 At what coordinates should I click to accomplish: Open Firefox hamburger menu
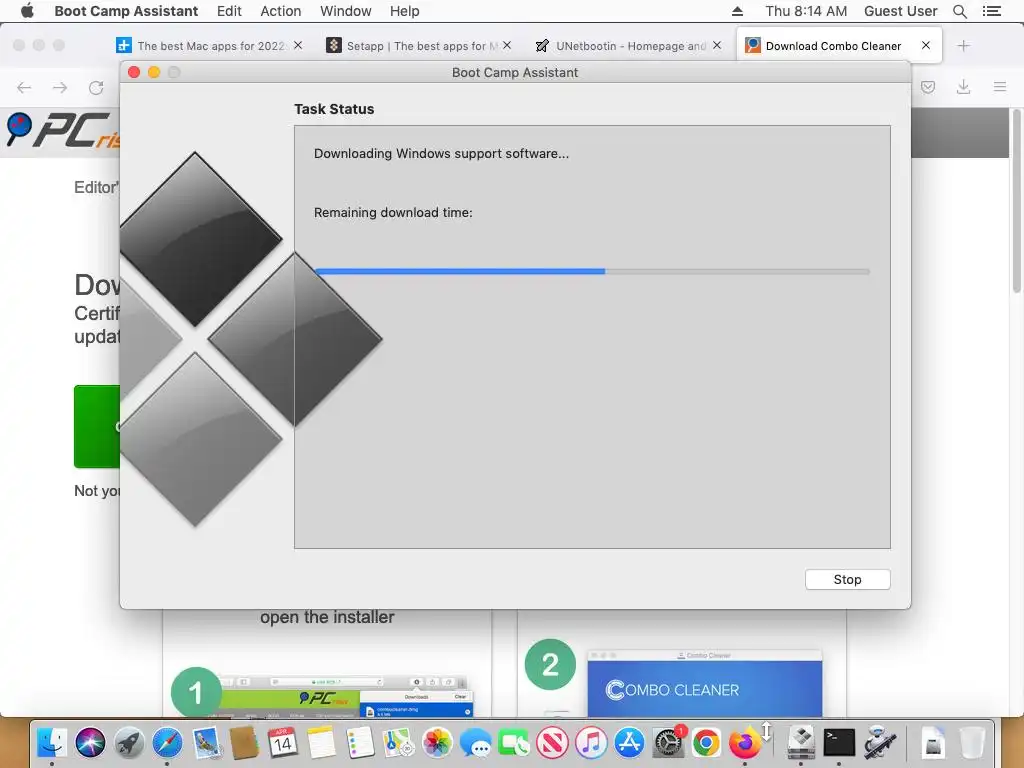(1000, 87)
